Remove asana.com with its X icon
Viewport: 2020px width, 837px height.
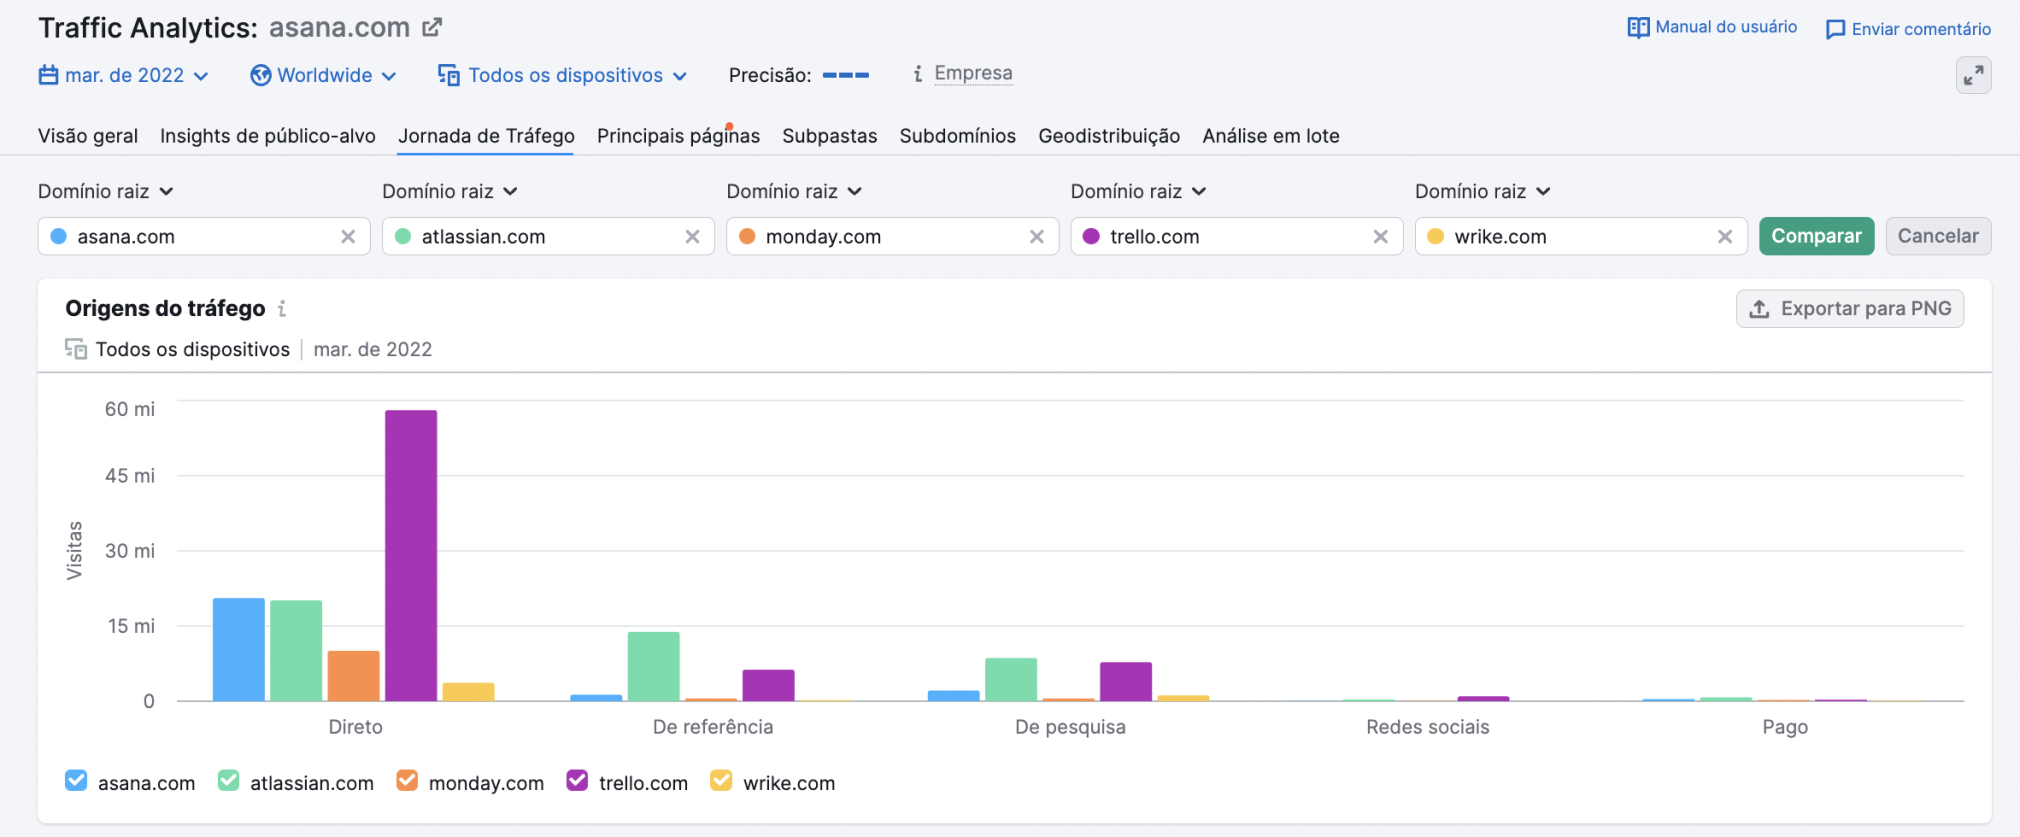pyautogui.click(x=348, y=237)
